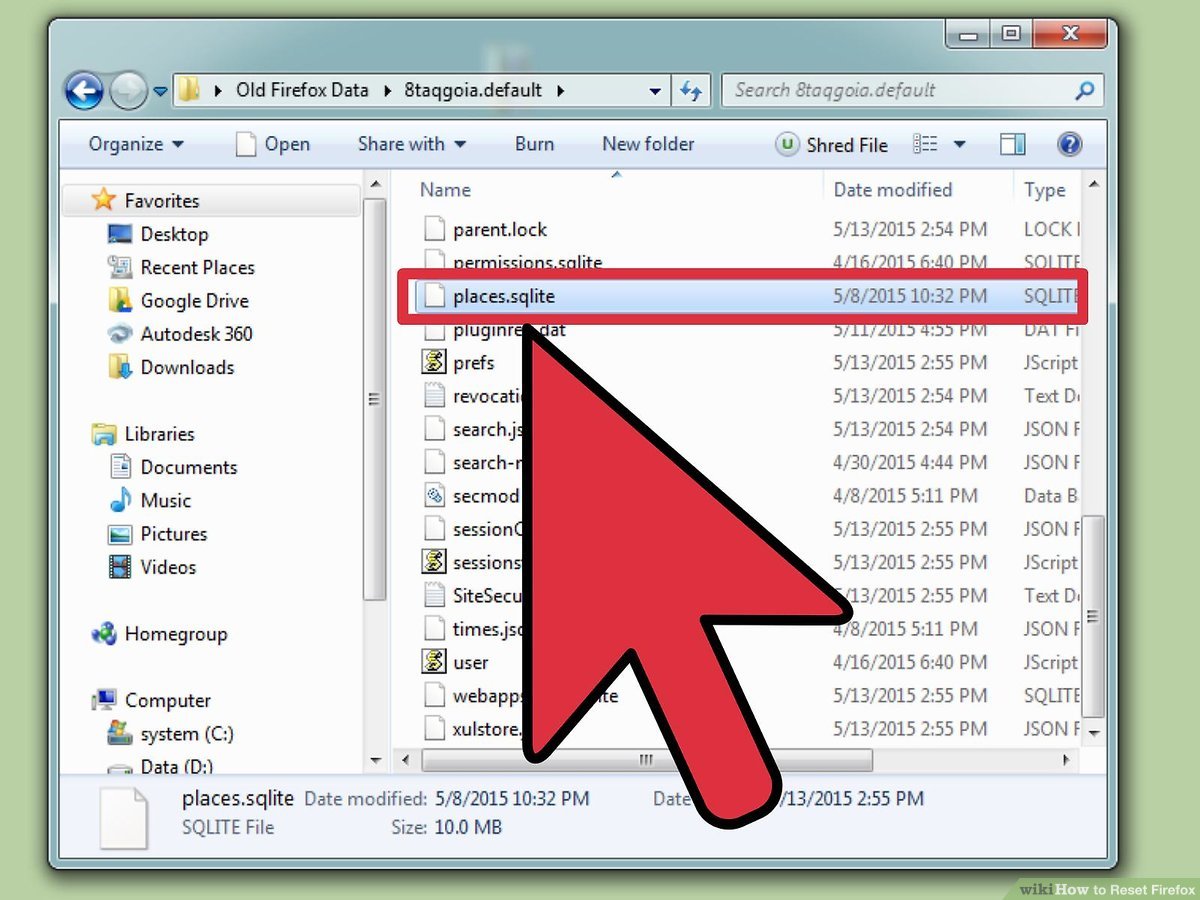Go back using the back arrow
Image resolution: width=1200 pixels, height=900 pixels.
coord(85,90)
